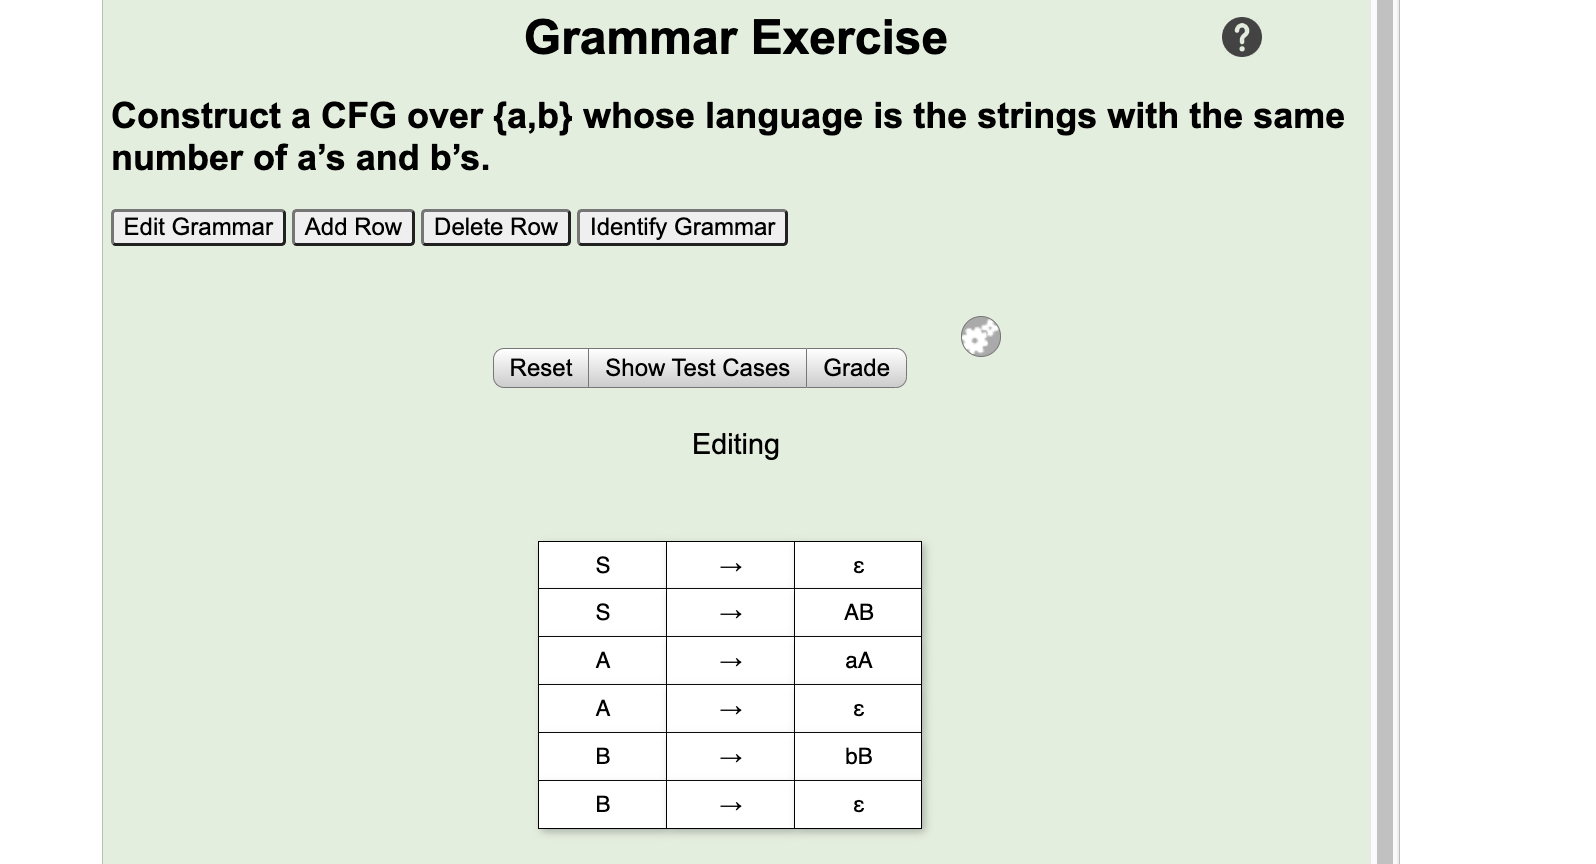Click the bB production cell
1596x864 pixels.
pyautogui.click(x=857, y=756)
